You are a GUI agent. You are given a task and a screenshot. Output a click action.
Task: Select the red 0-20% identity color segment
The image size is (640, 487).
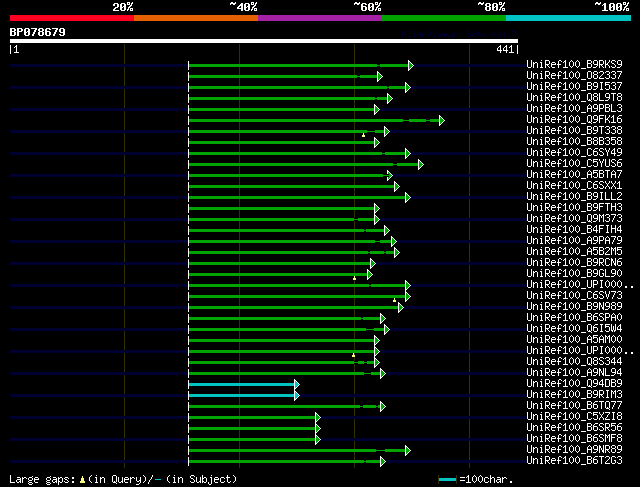[x=72, y=18]
